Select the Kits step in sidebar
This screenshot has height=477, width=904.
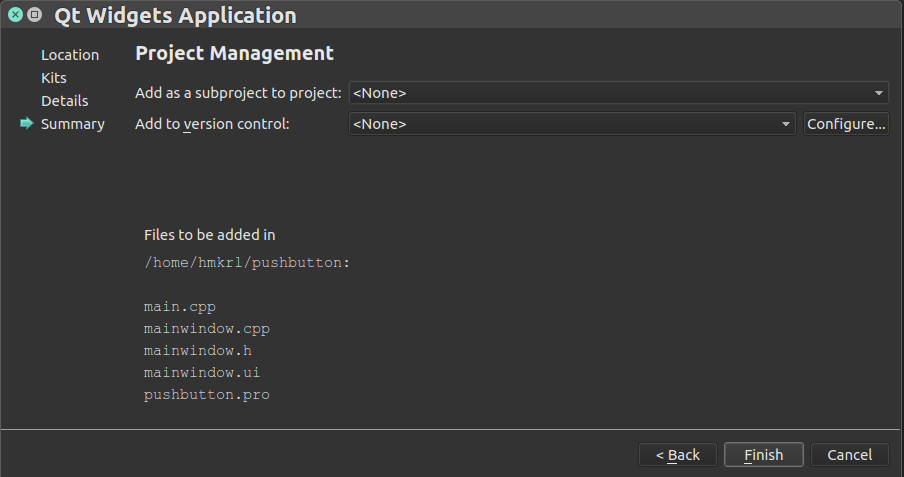tap(54, 78)
